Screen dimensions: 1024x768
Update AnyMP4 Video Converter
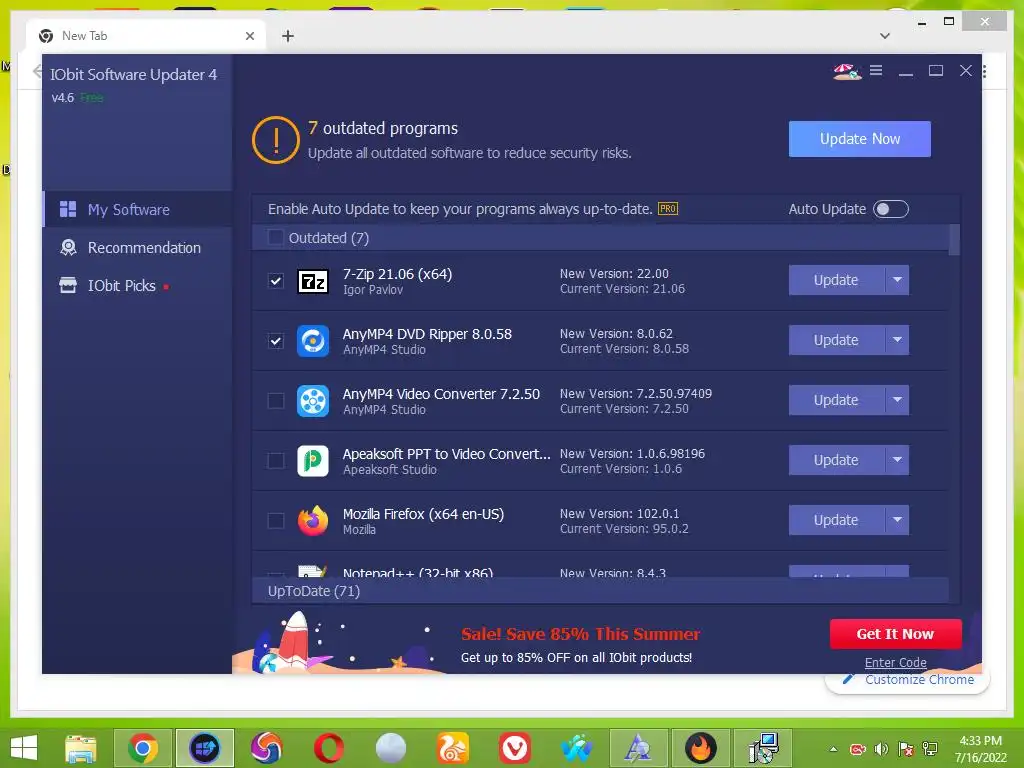tap(837, 400)
